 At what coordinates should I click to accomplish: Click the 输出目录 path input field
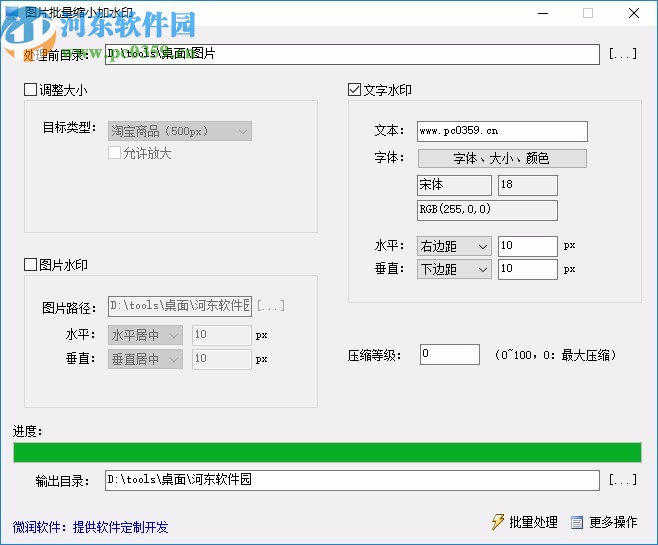[x=352, y=480]
